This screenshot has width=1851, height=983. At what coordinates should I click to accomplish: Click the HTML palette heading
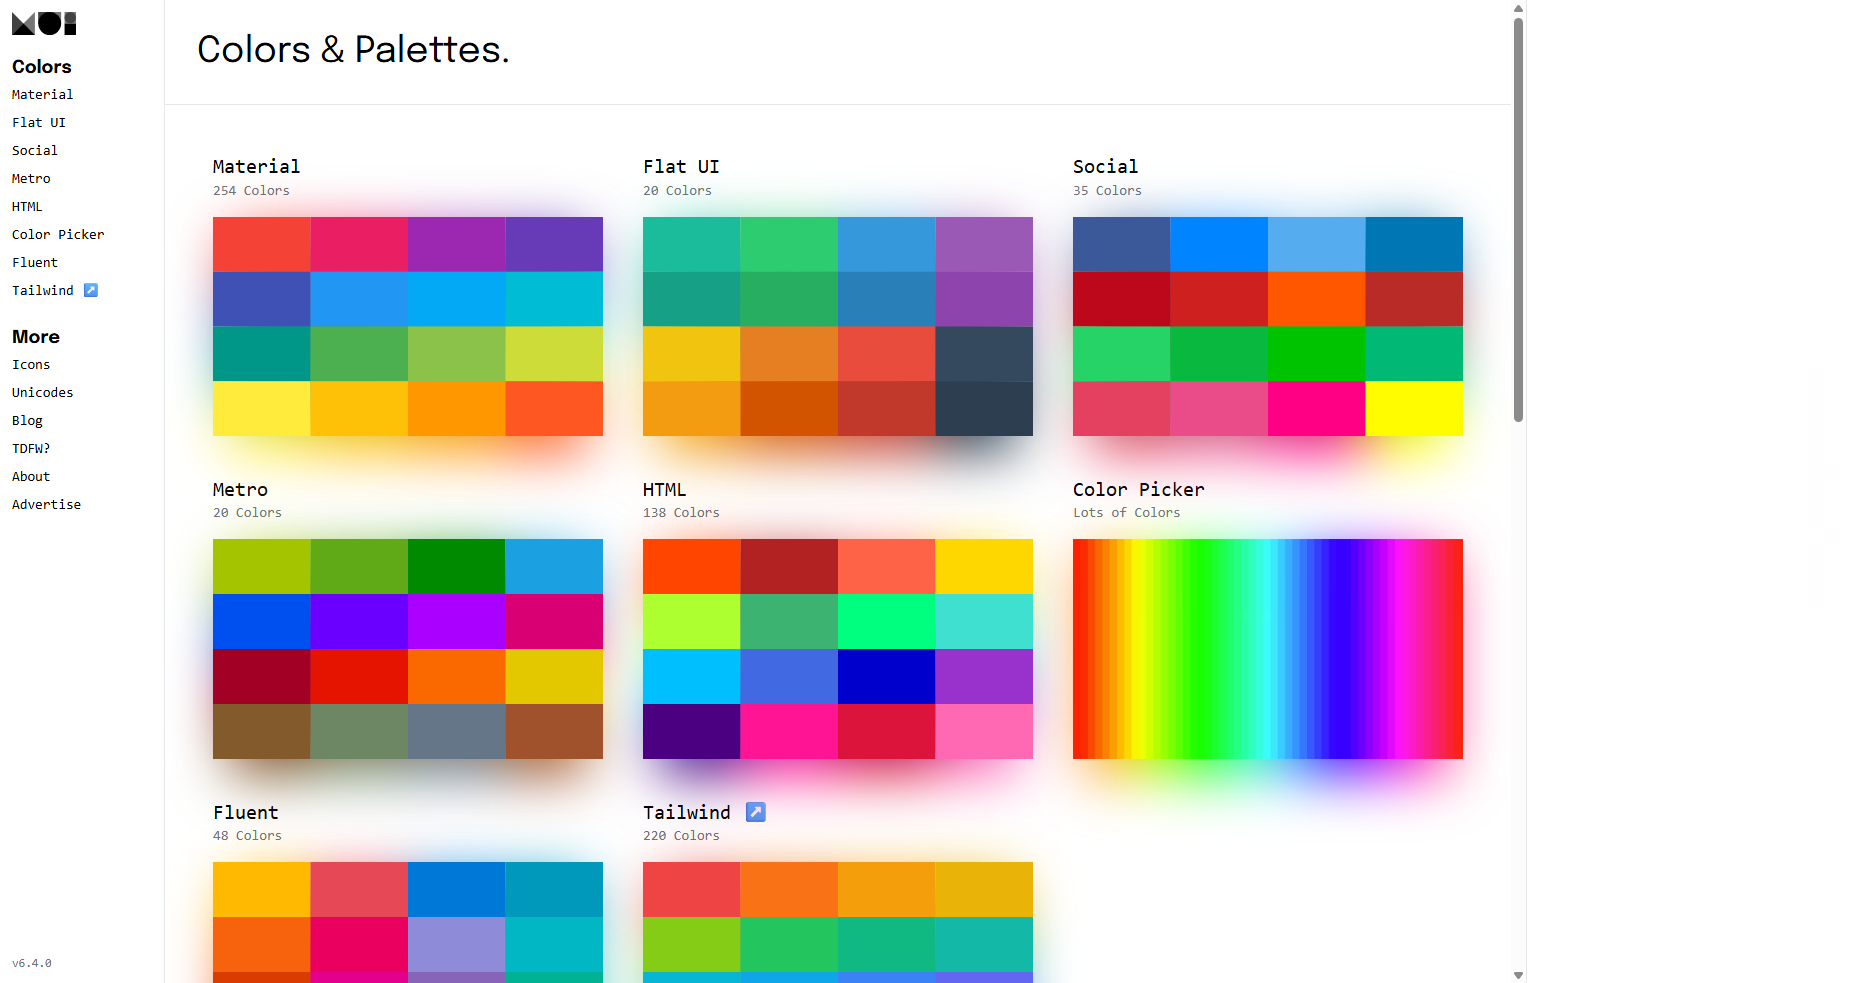tap(664, 489)
